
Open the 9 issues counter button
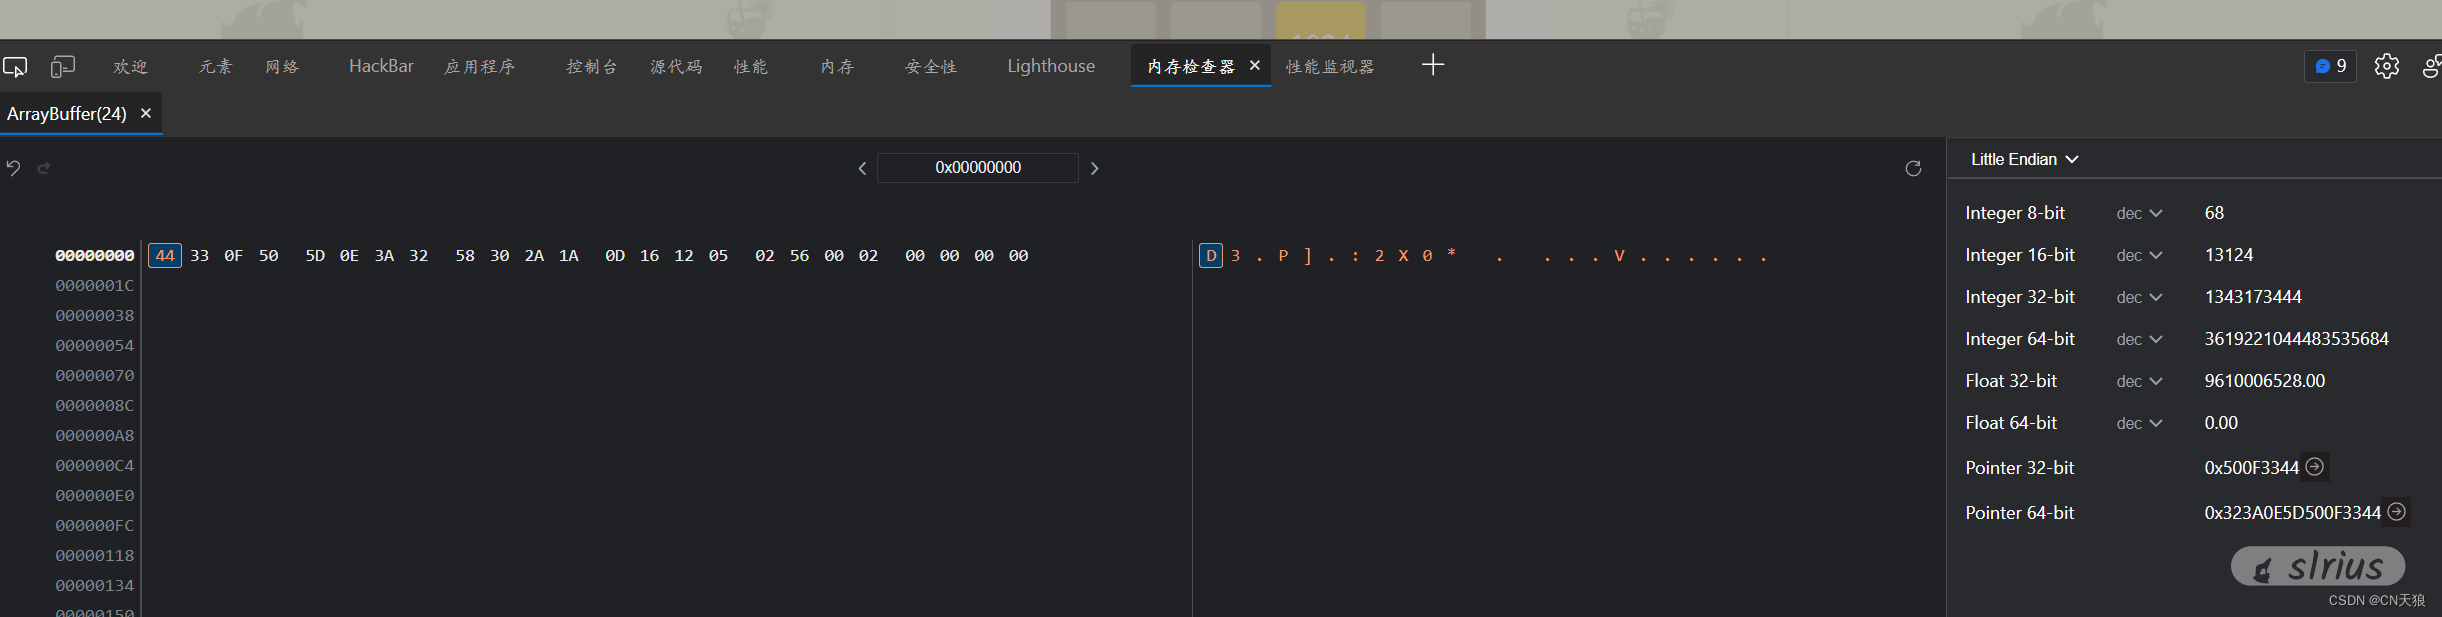(x=2330, y=67)
